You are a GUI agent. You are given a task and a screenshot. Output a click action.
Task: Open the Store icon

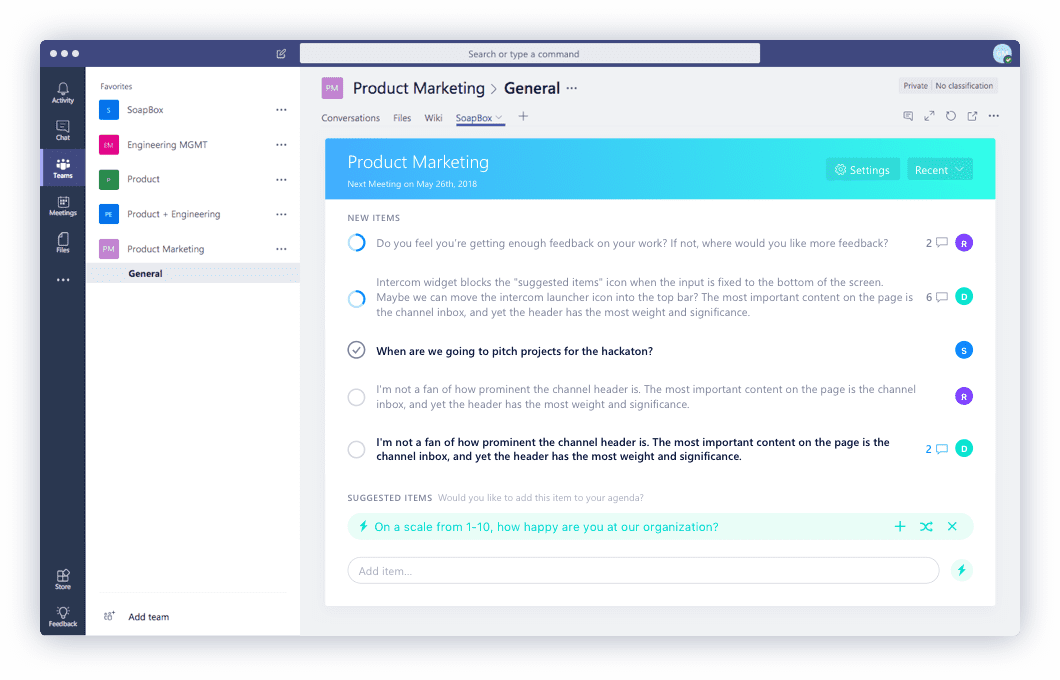[x=63, y=579]
